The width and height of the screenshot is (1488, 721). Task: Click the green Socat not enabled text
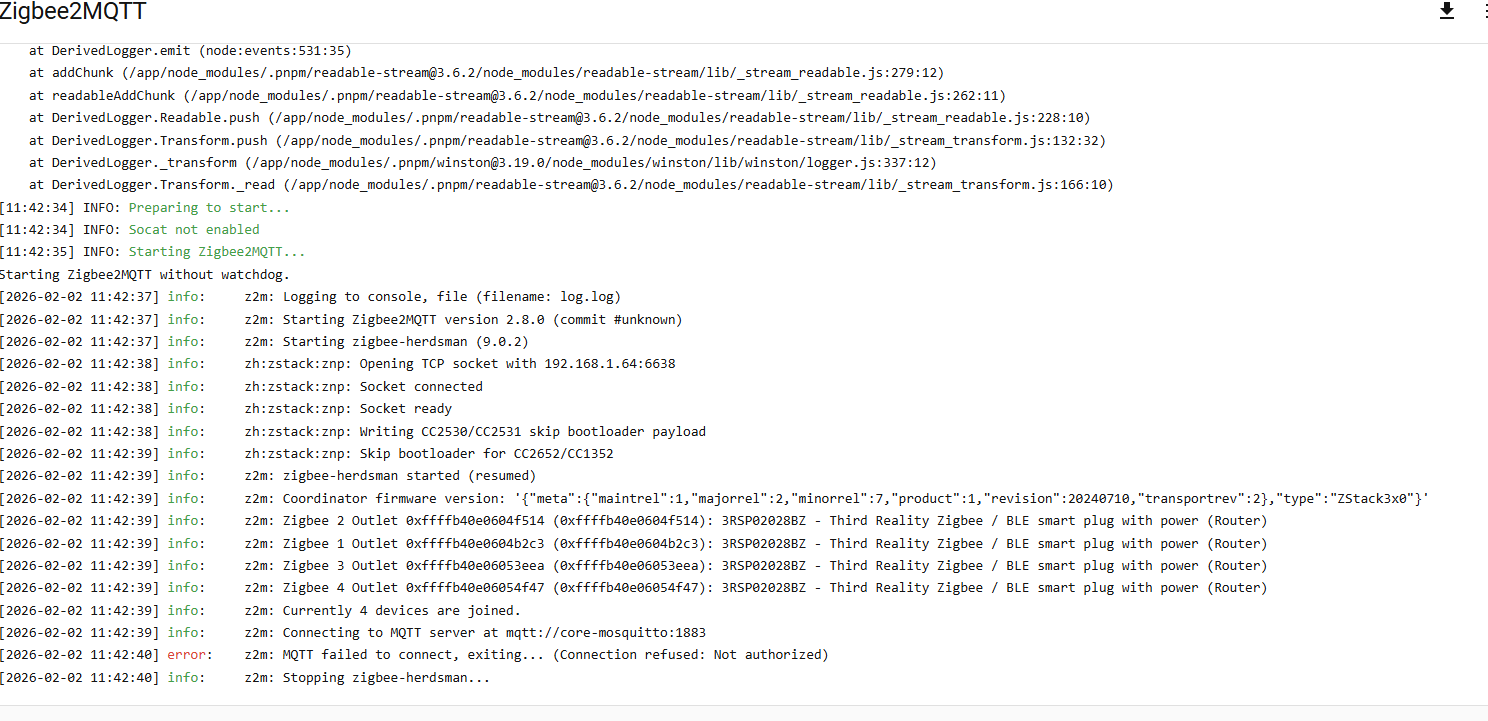pyautogui.click(x=194, y=230)
